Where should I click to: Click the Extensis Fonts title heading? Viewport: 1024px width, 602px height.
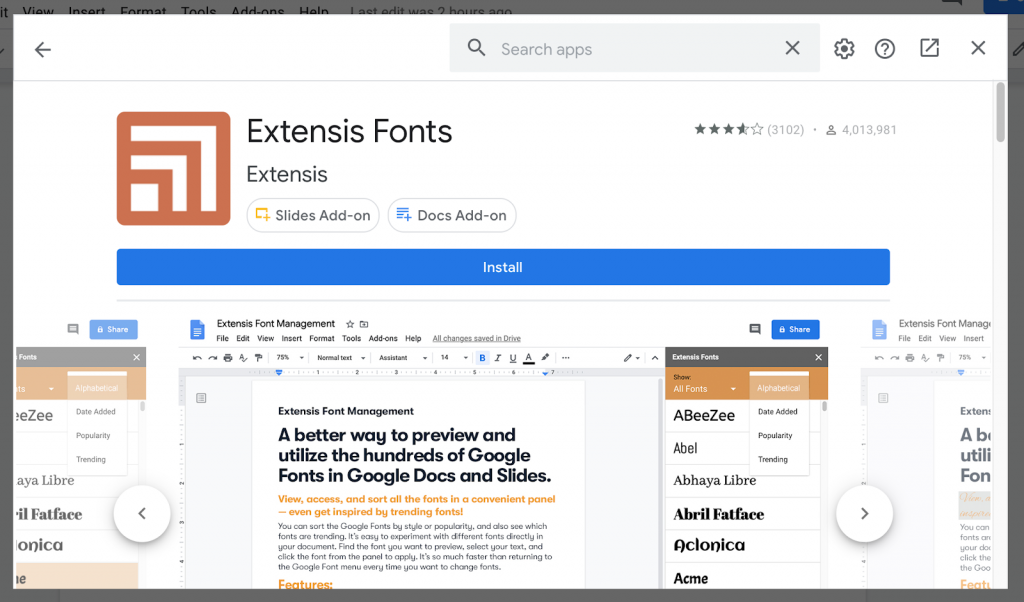349,131
